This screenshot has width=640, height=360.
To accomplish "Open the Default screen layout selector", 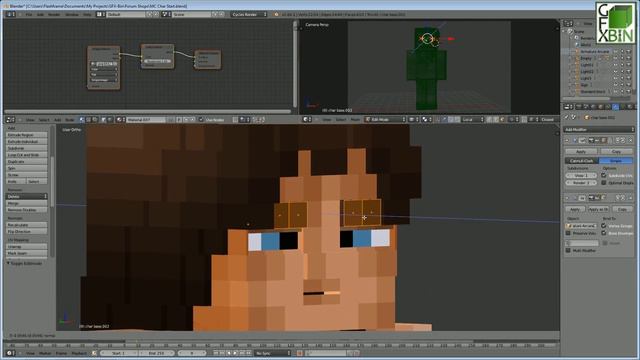I will 126,14.
